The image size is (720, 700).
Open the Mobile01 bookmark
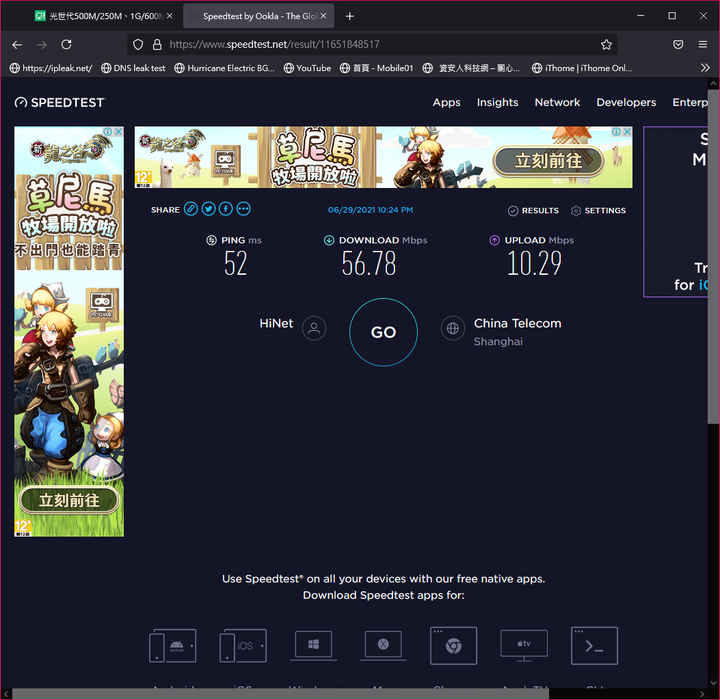coord(377,68)
